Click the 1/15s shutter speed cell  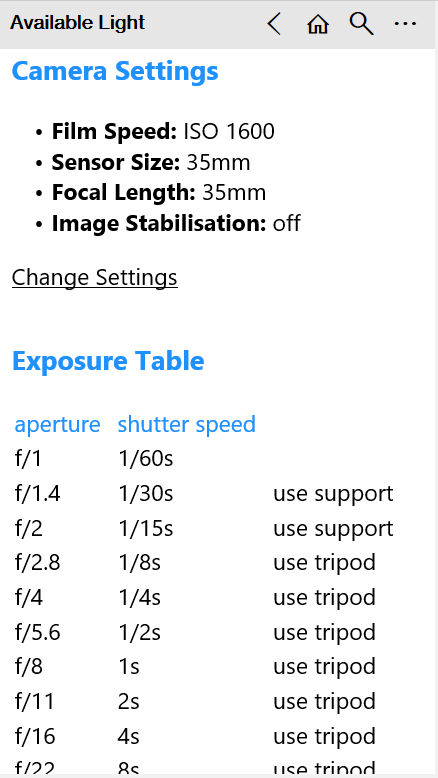click(x=146, y=528)
